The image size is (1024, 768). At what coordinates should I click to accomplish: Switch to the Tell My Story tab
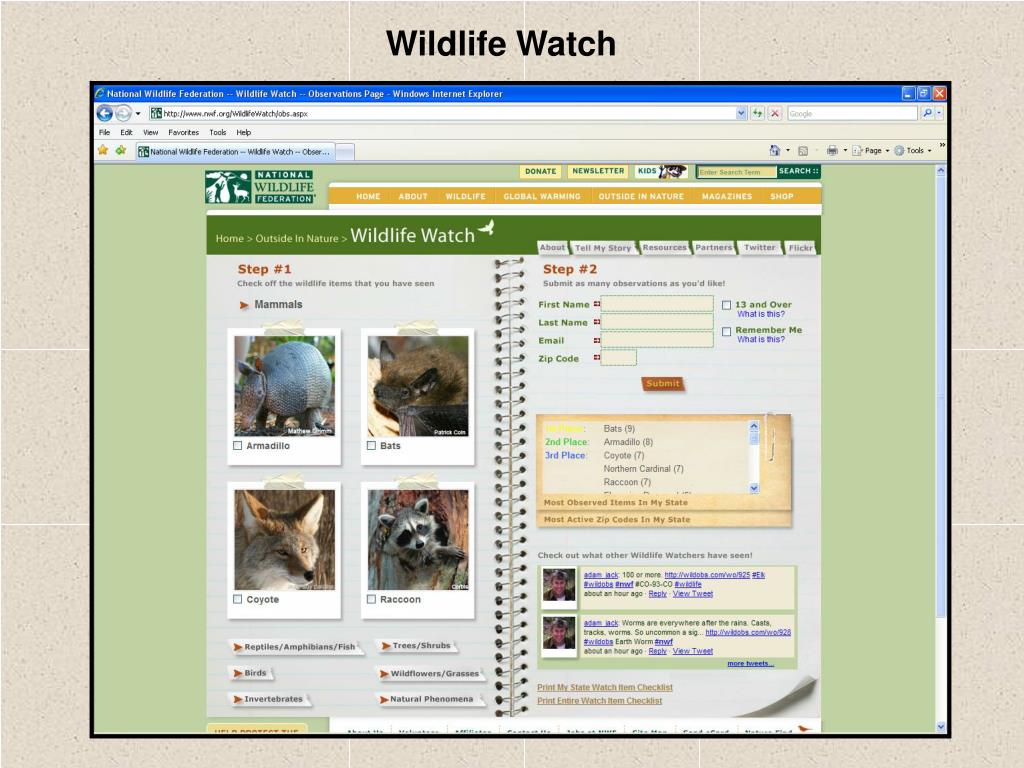click(x=603, y=248)
